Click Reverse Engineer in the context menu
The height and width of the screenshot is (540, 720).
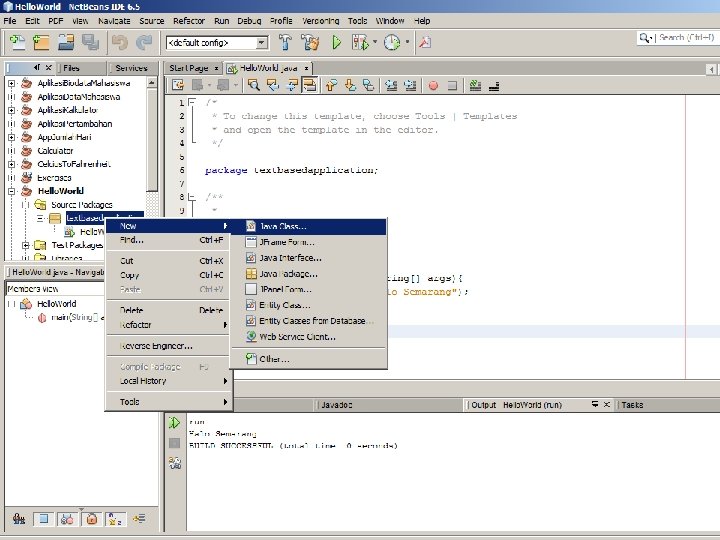[x=157, y=346]
